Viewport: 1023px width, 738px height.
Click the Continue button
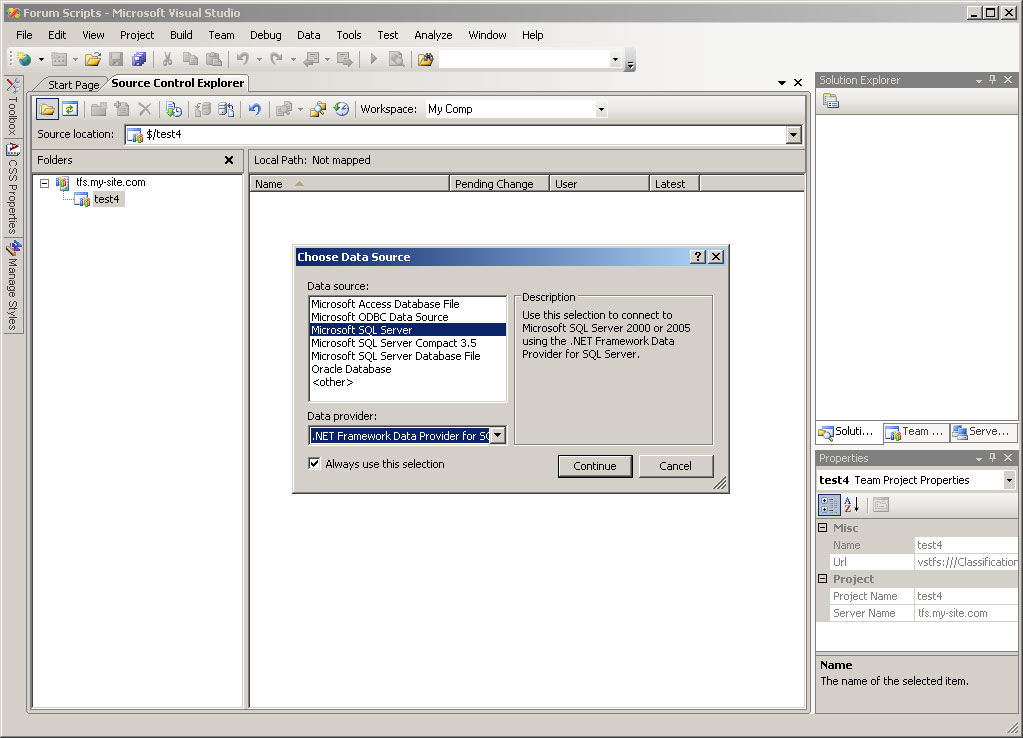595,466
